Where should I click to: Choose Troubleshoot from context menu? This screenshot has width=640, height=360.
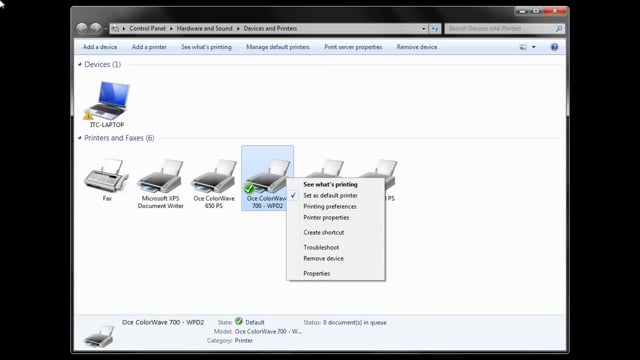pyautogui.click(x=336, y=247)
